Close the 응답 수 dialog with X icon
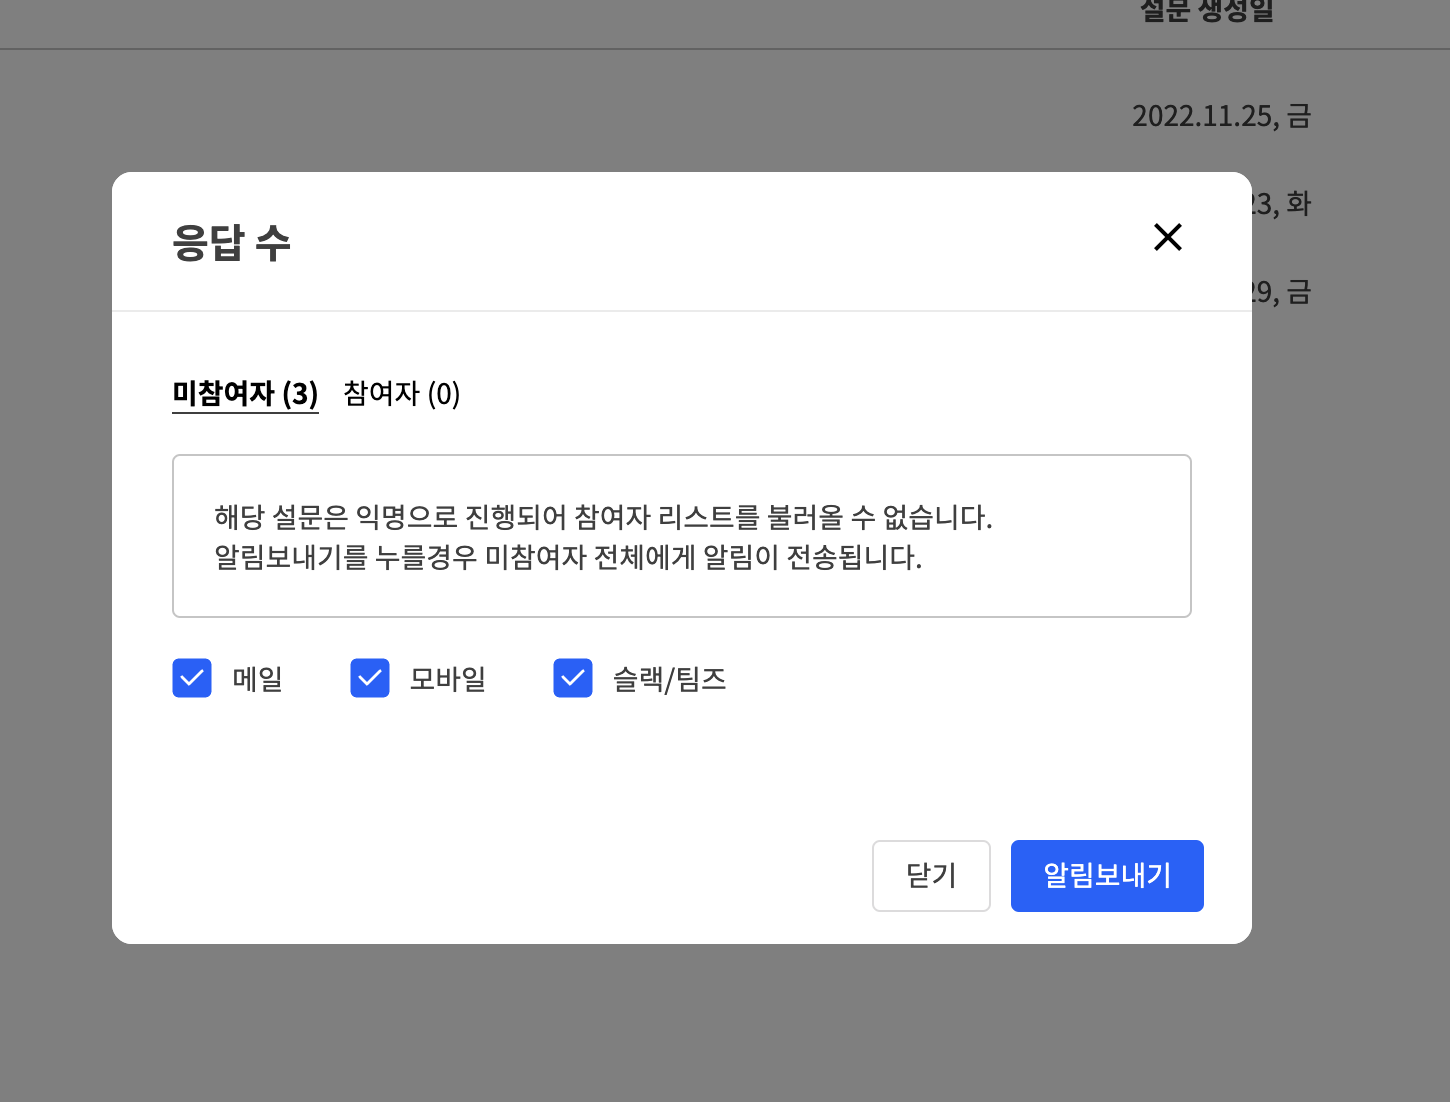 1167,237
